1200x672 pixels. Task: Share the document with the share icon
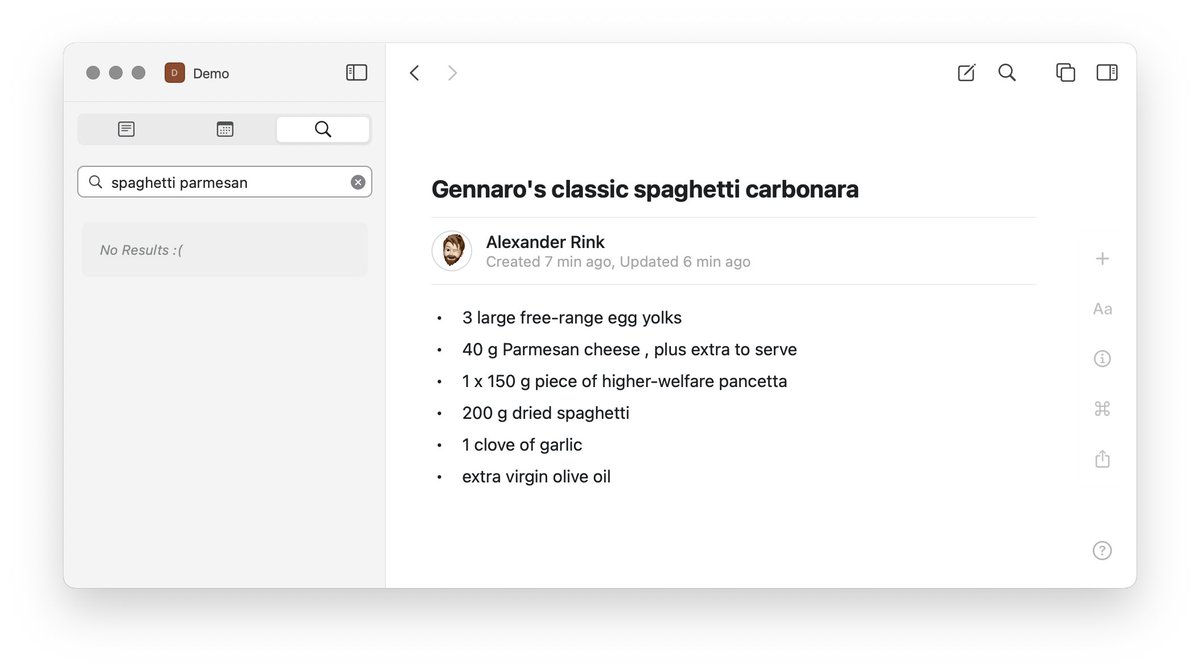point(1102,459)
